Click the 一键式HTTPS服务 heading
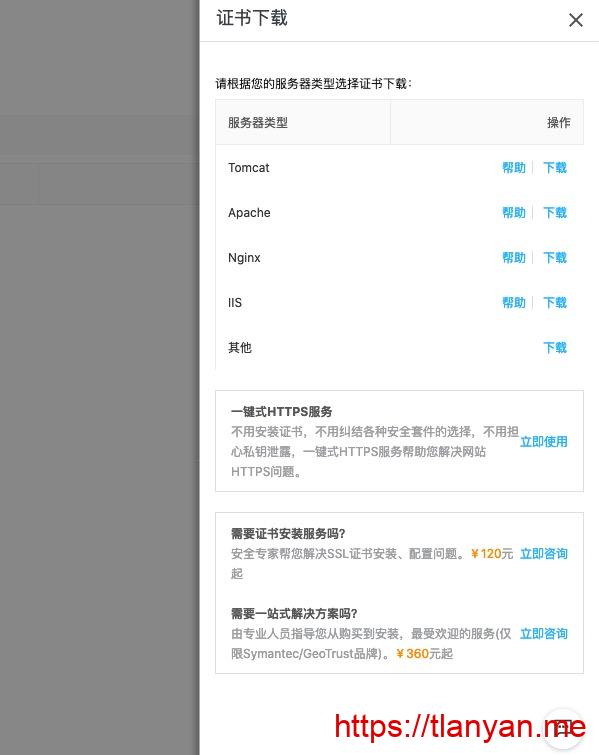Viewport: 599px width, 755px height. pyautogui.click(x=282, y=412)
